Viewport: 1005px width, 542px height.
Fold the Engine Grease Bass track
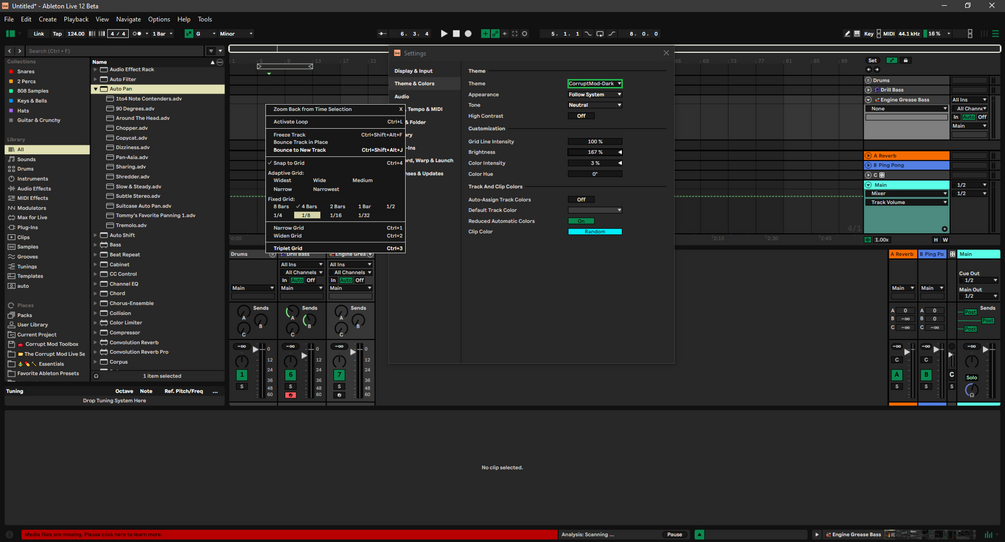(x=868, y=100)
